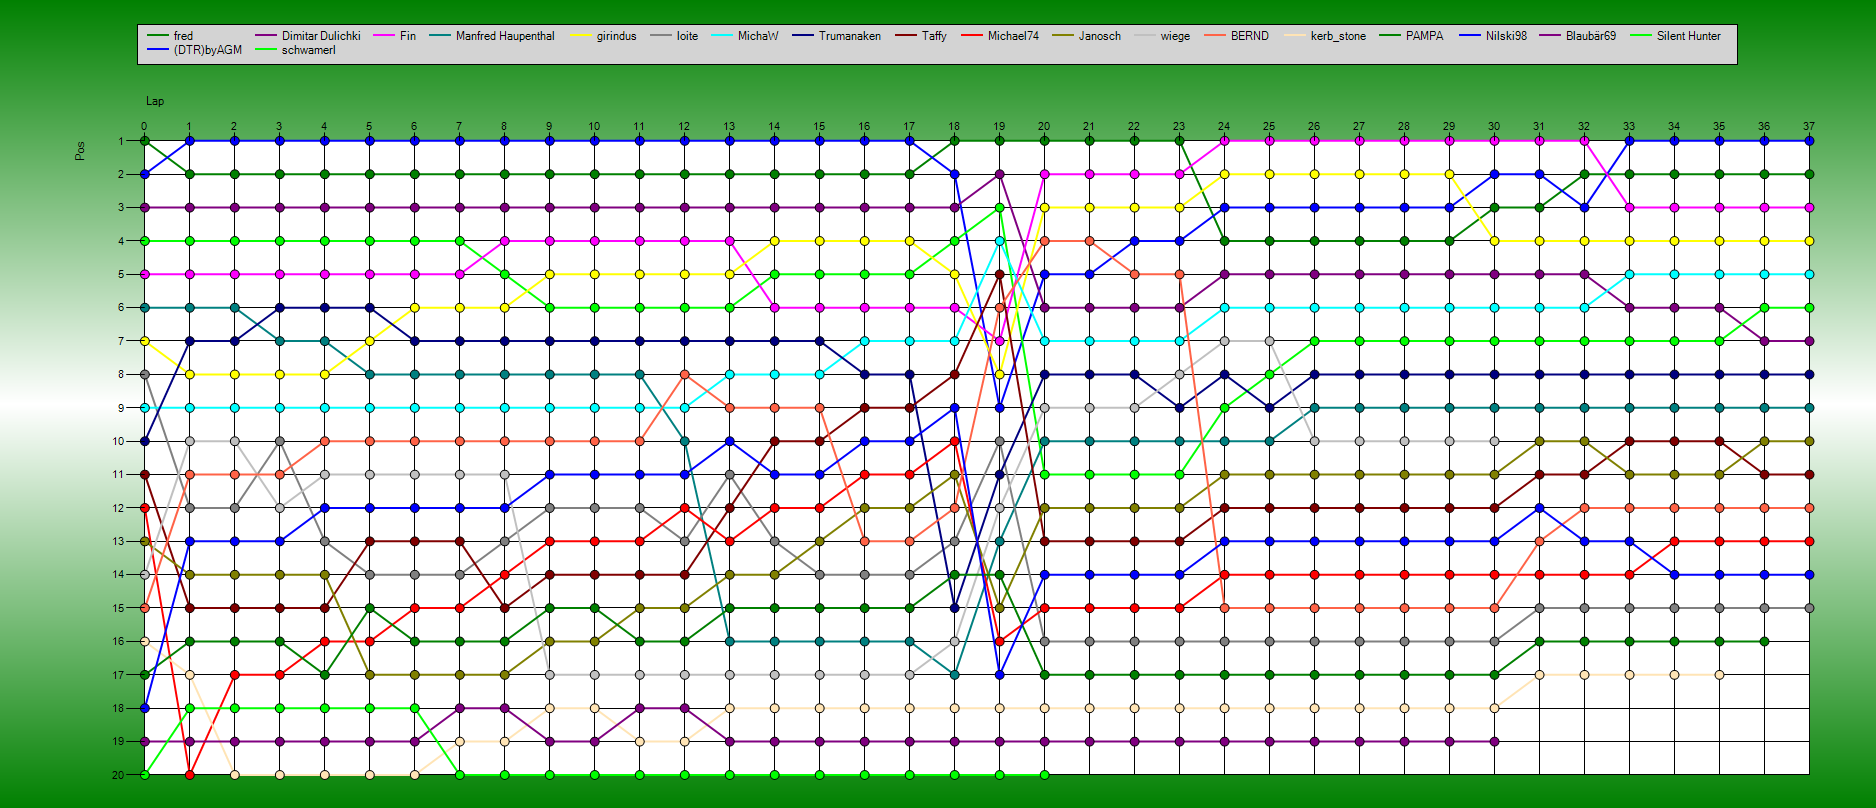Click the BERND legend entry
The height and width of the screenshot is (808, 1876).
click(1249, 36)
